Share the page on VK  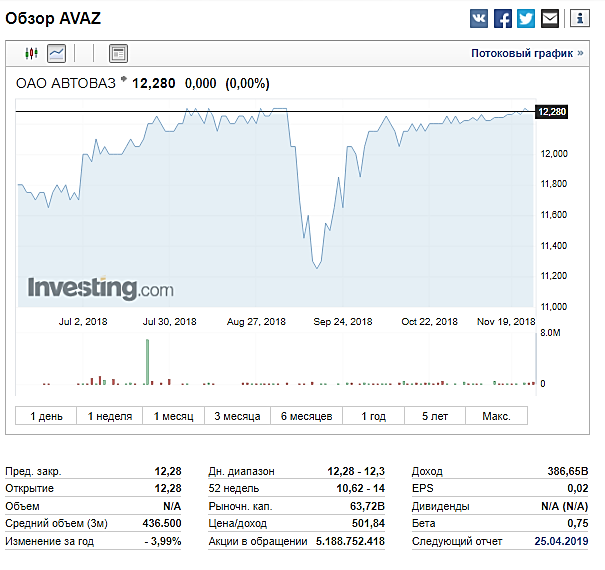479,19
